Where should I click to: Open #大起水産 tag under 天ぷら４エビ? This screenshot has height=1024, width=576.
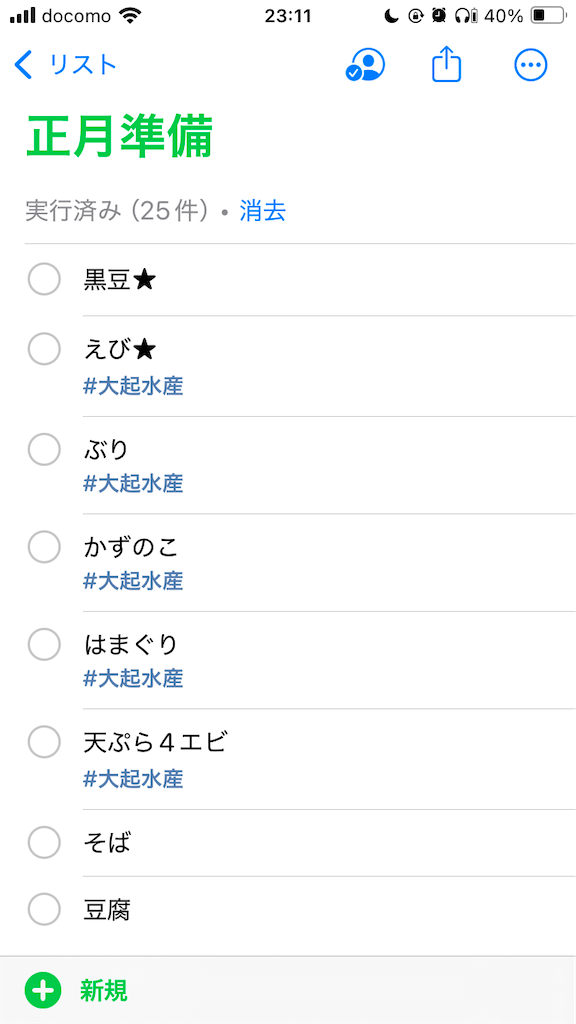tap(133, 778)
